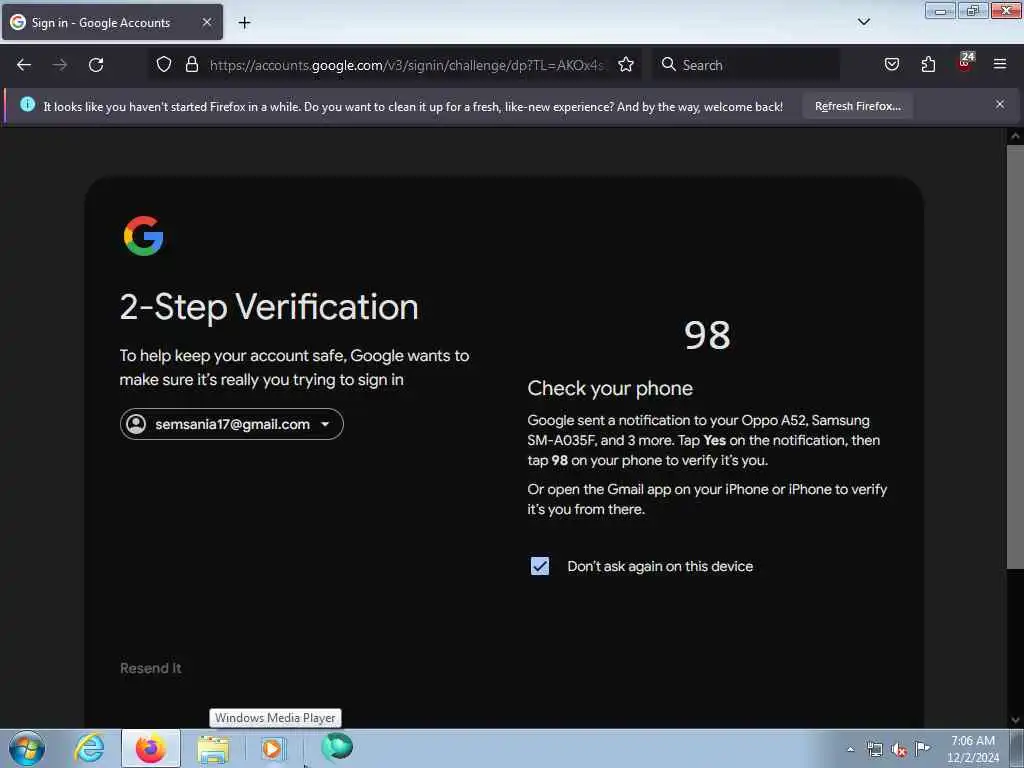The image size is (1024, 768).
Task: Go back to the previous page
Action: click(24, 65)
